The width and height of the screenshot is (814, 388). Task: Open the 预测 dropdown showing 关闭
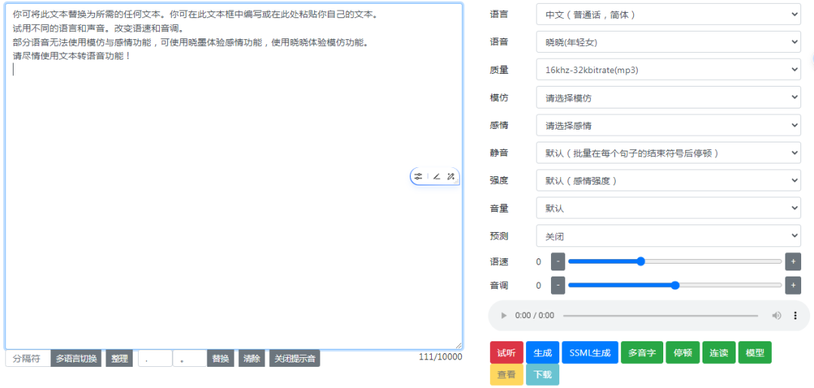click(x=668, y=236)
